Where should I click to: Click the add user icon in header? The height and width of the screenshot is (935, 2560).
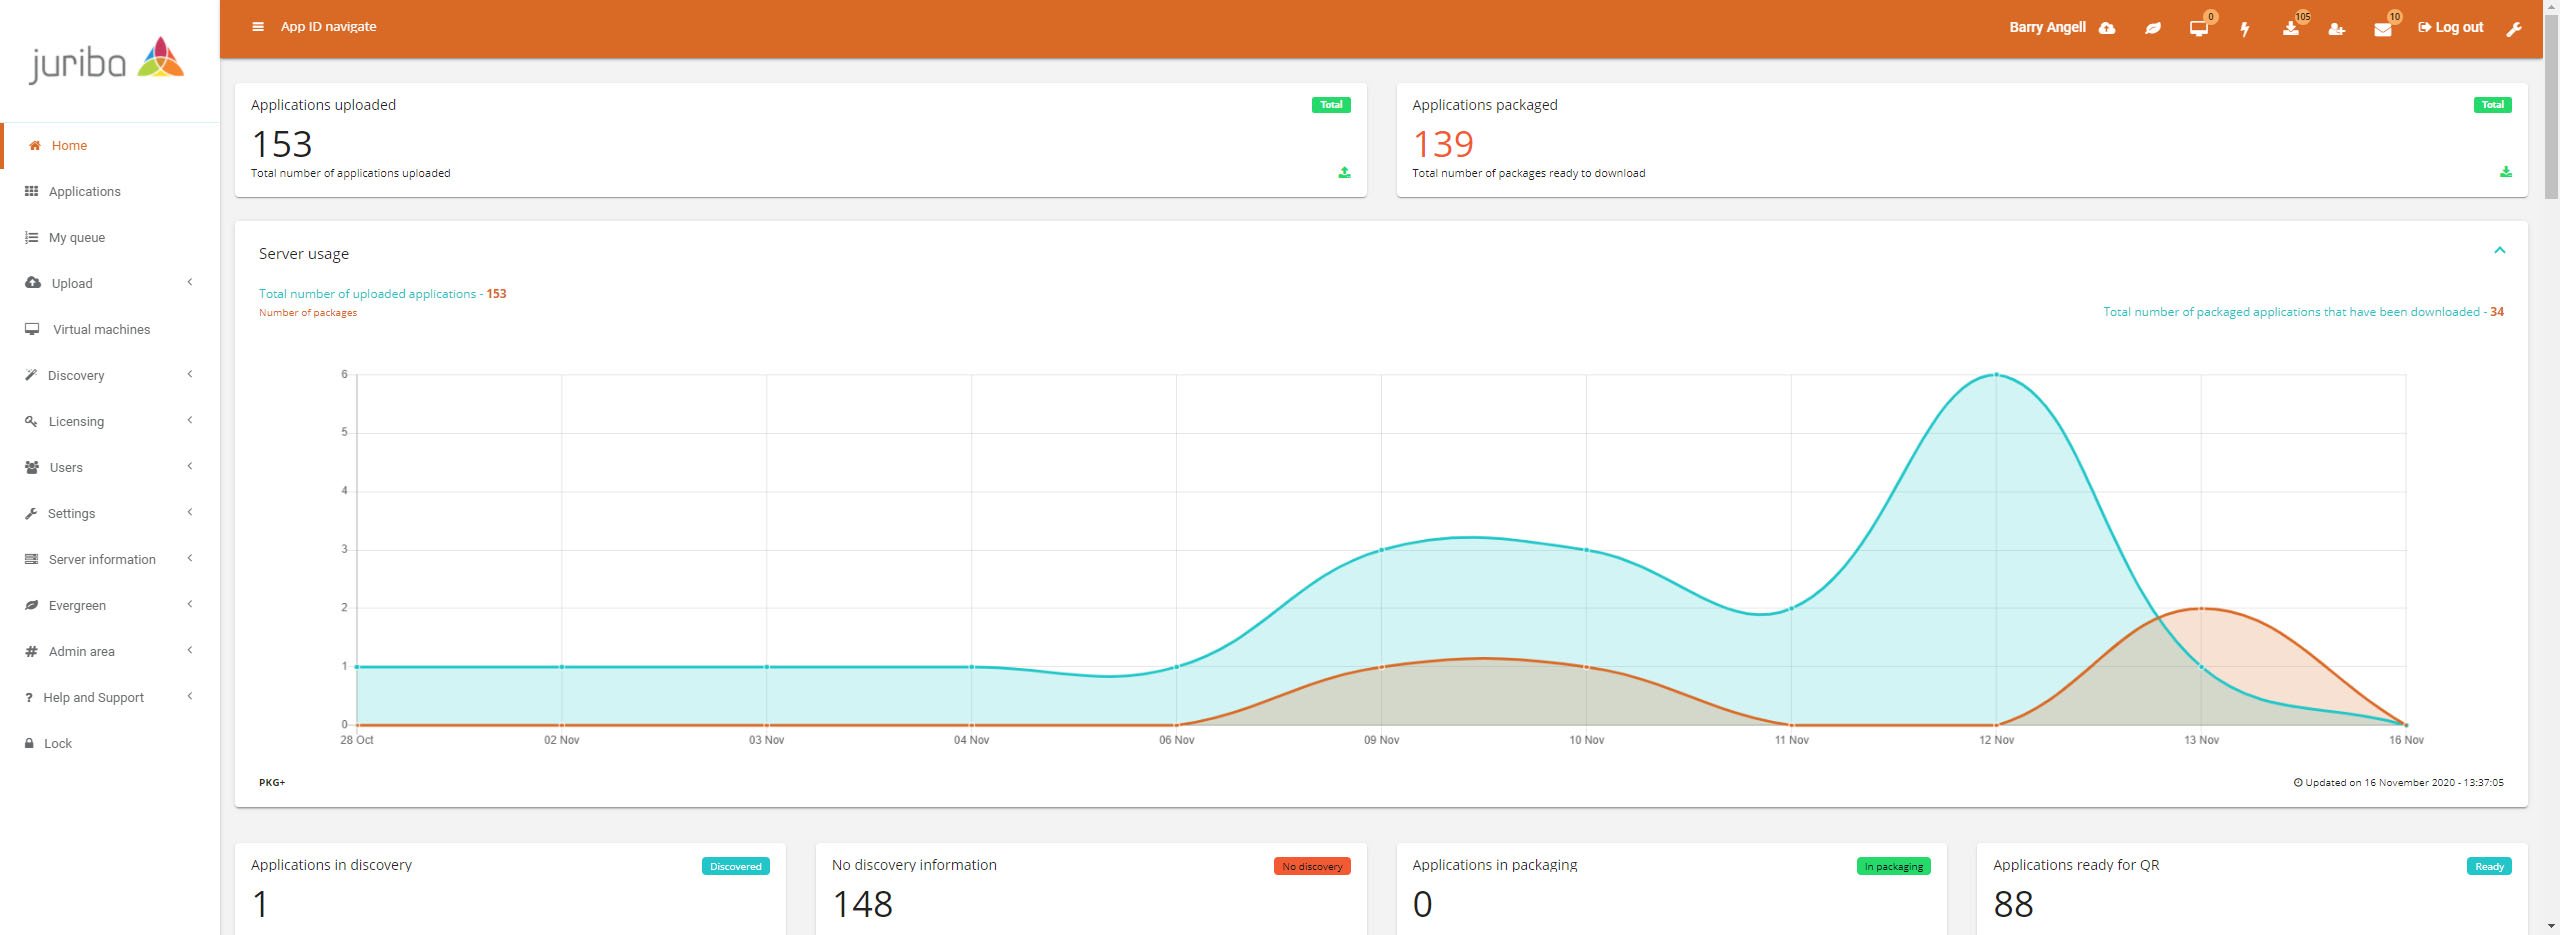coord(2336,29)
